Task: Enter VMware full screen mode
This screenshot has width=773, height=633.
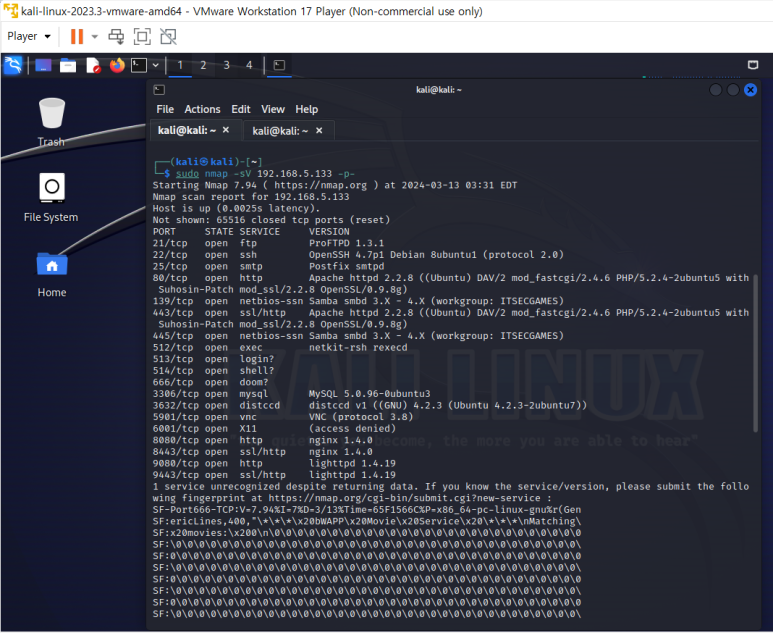Action: tap(142, 36)
